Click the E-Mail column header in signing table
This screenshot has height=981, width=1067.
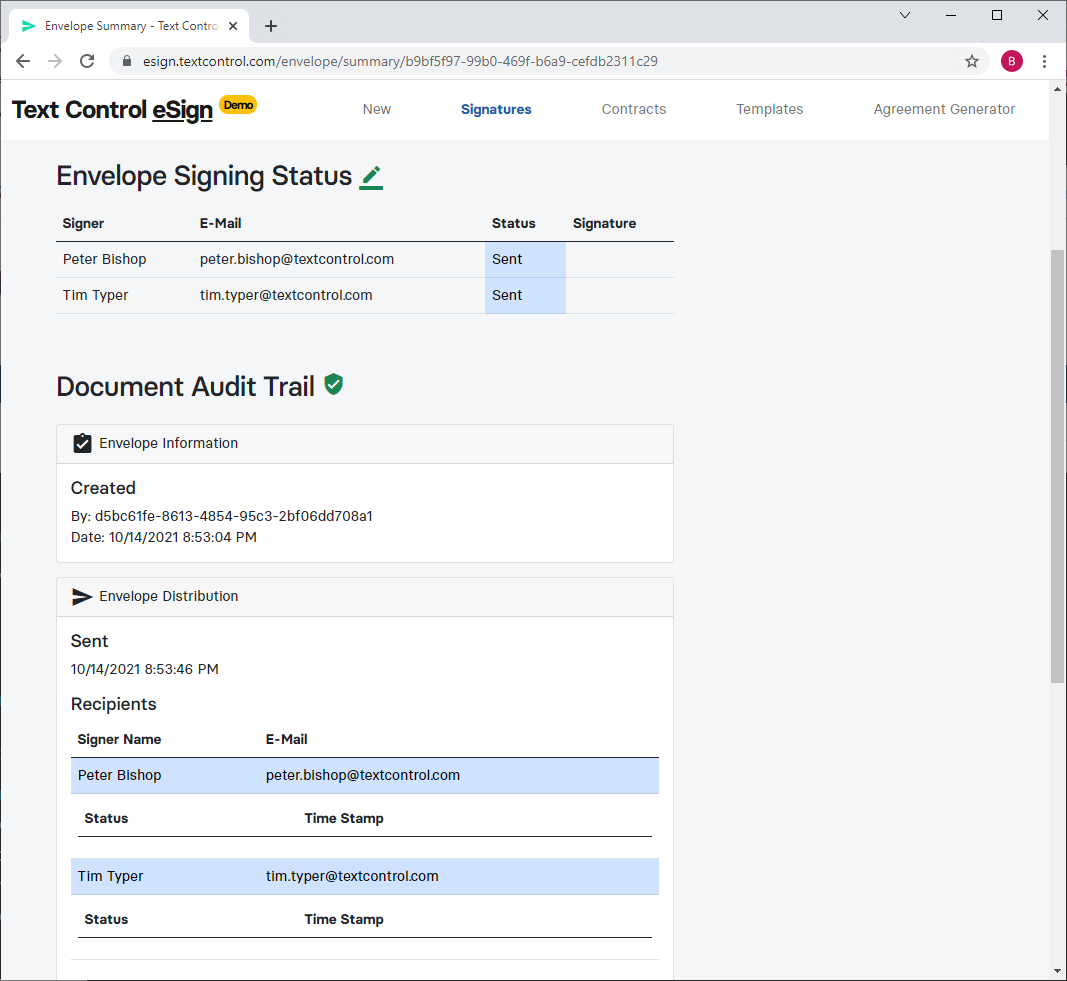pos(220,224)
